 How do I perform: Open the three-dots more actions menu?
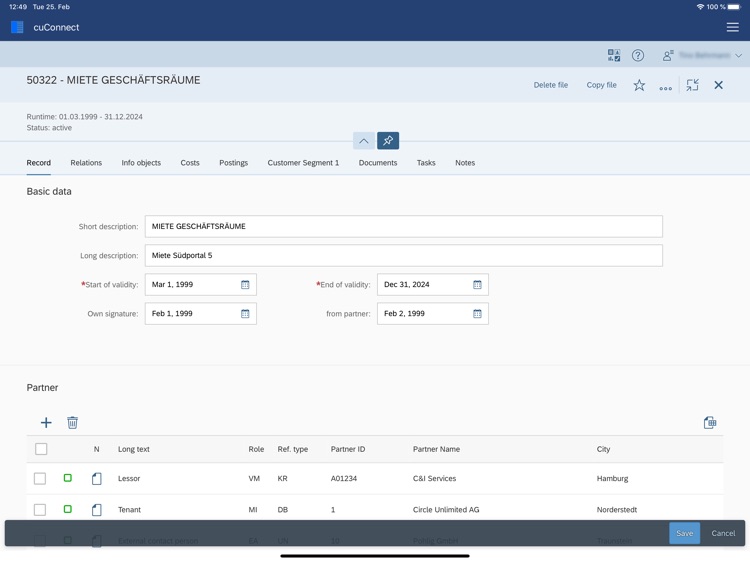665,88
